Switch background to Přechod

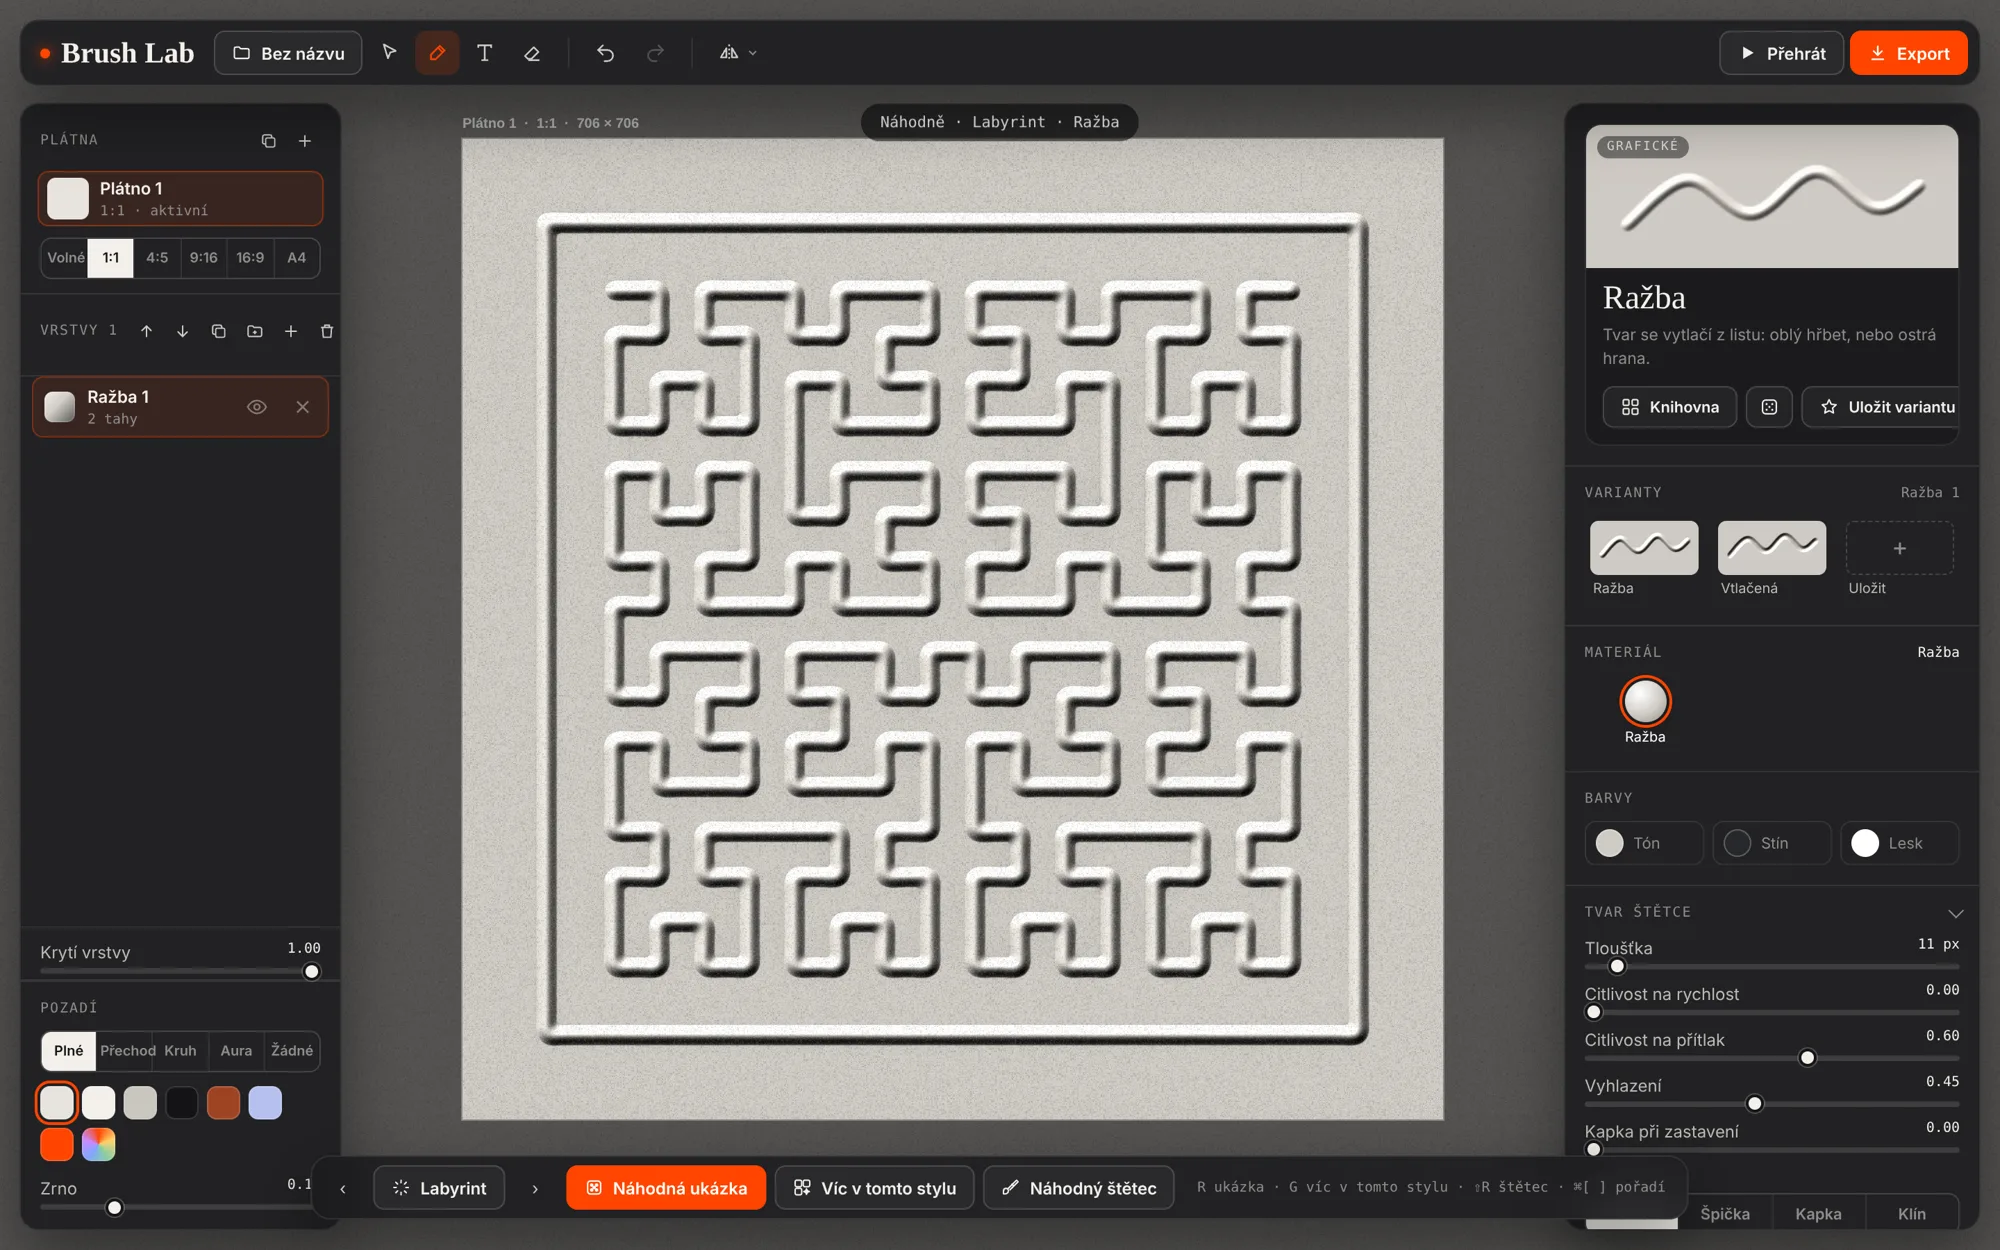(127, 1051)
